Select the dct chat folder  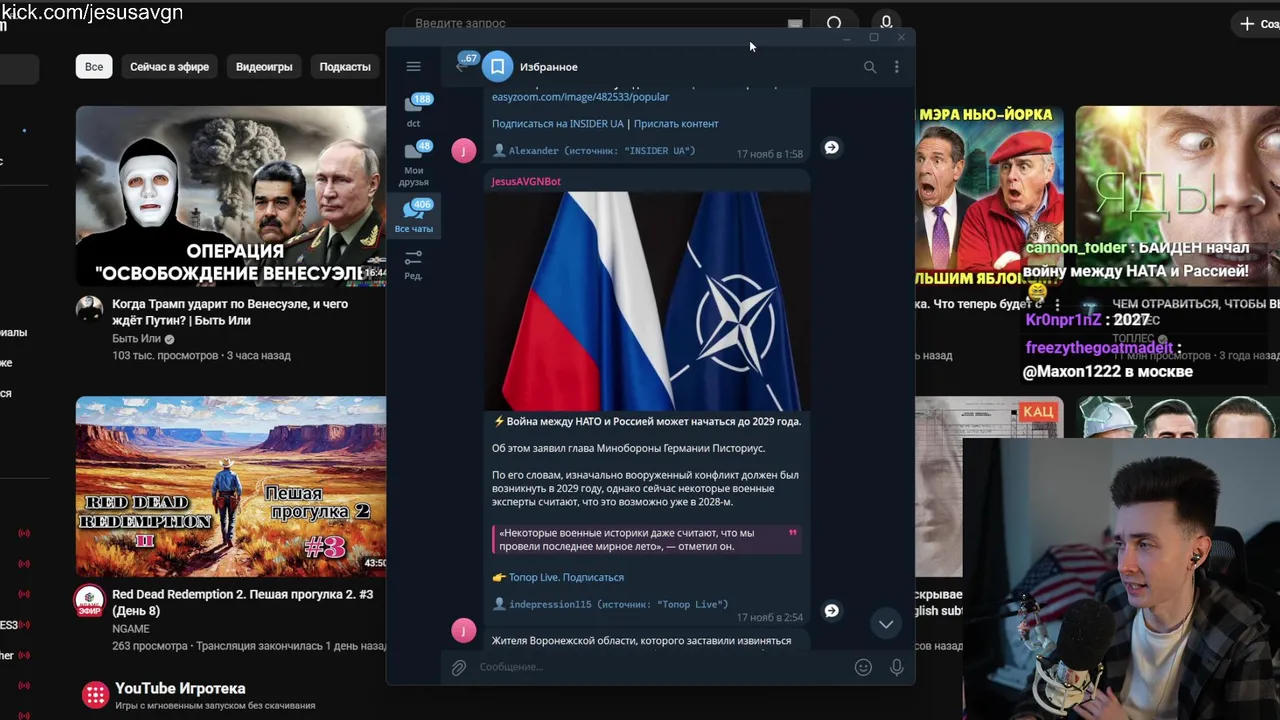(414, 111)
